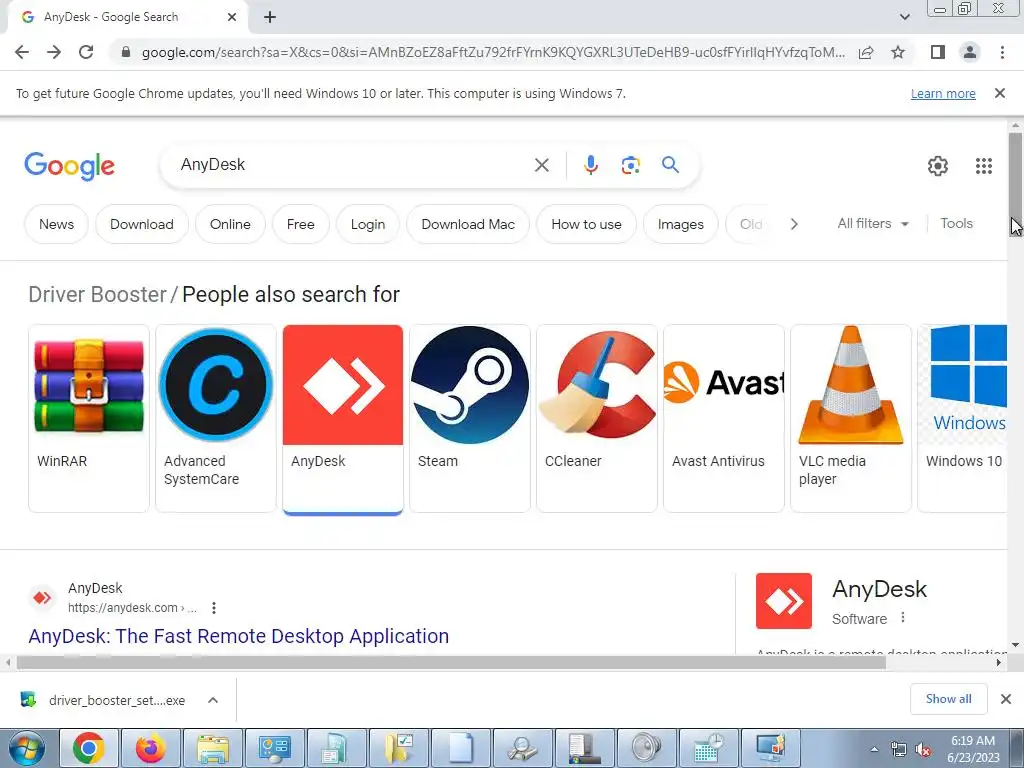Dismiss the Windows 7 update notice
The height and width of the screenshot is (768, 1024).
coord(1000,93)
